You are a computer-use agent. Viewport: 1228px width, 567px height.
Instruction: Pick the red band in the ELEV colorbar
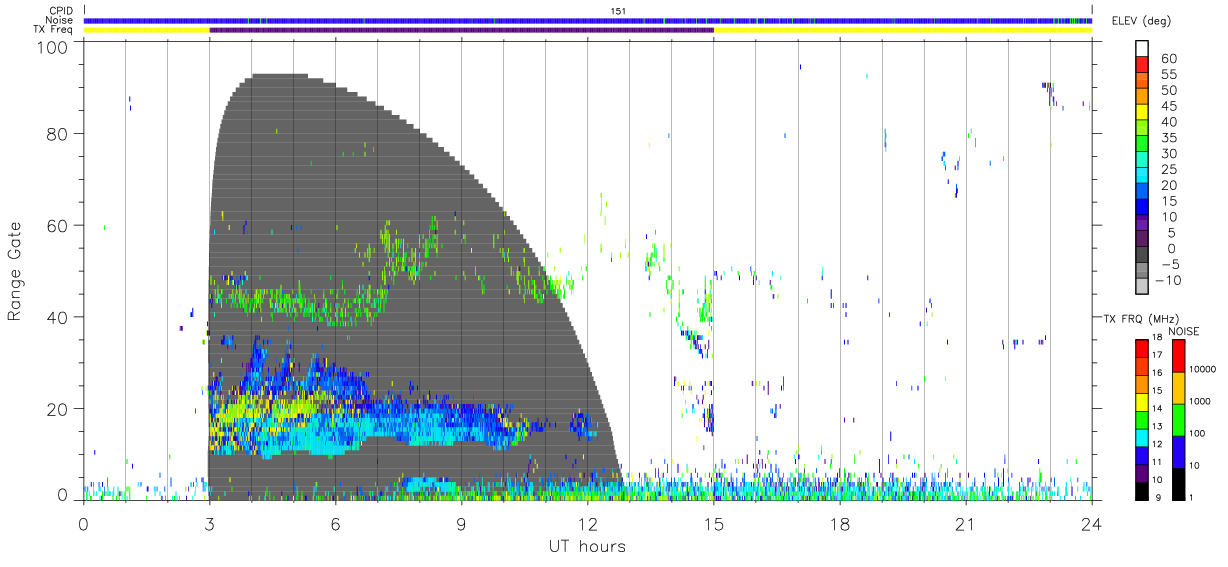pos(1141,64)
